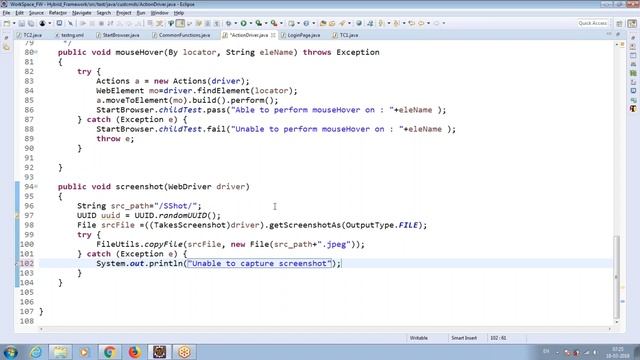This screenshot has height=360, width=640.
Task: Click the Smart Insert status entry
Action: 464,338
